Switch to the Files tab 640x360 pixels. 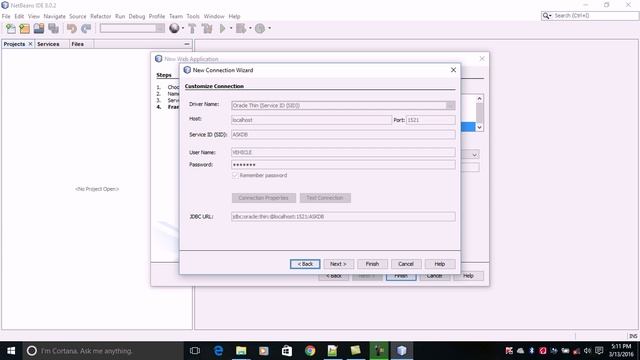(x=78, y=44)
